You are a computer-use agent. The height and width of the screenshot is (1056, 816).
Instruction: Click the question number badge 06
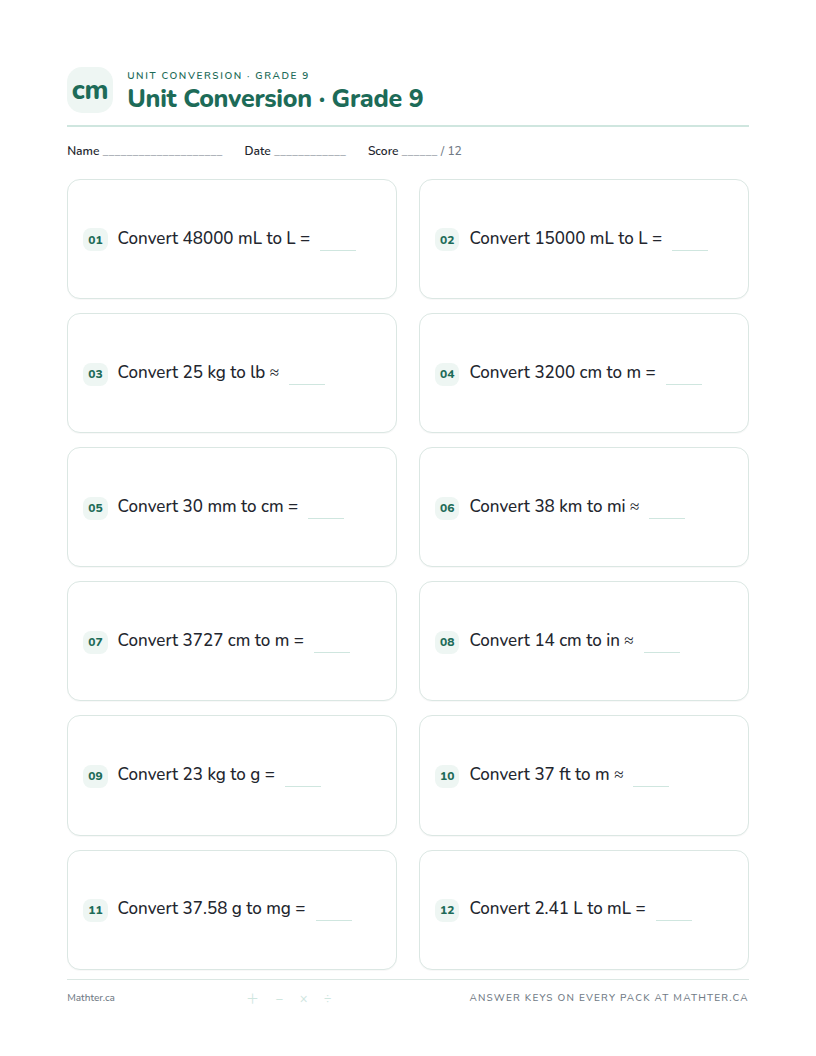[448, 508]
